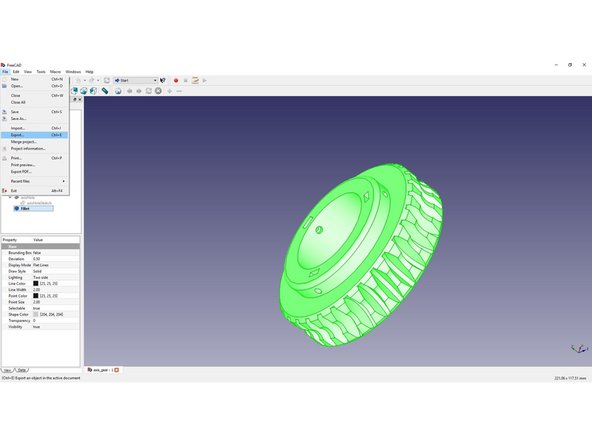Set view with first teal cube icon
The image size is (592, 444).
74,91
